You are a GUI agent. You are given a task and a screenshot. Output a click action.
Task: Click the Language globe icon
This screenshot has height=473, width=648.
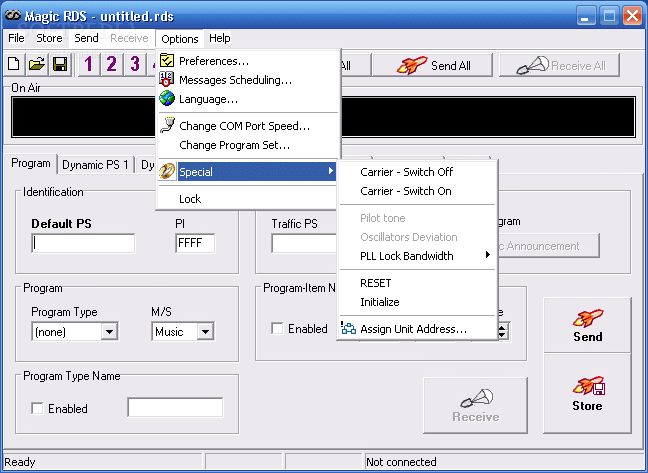167,98
